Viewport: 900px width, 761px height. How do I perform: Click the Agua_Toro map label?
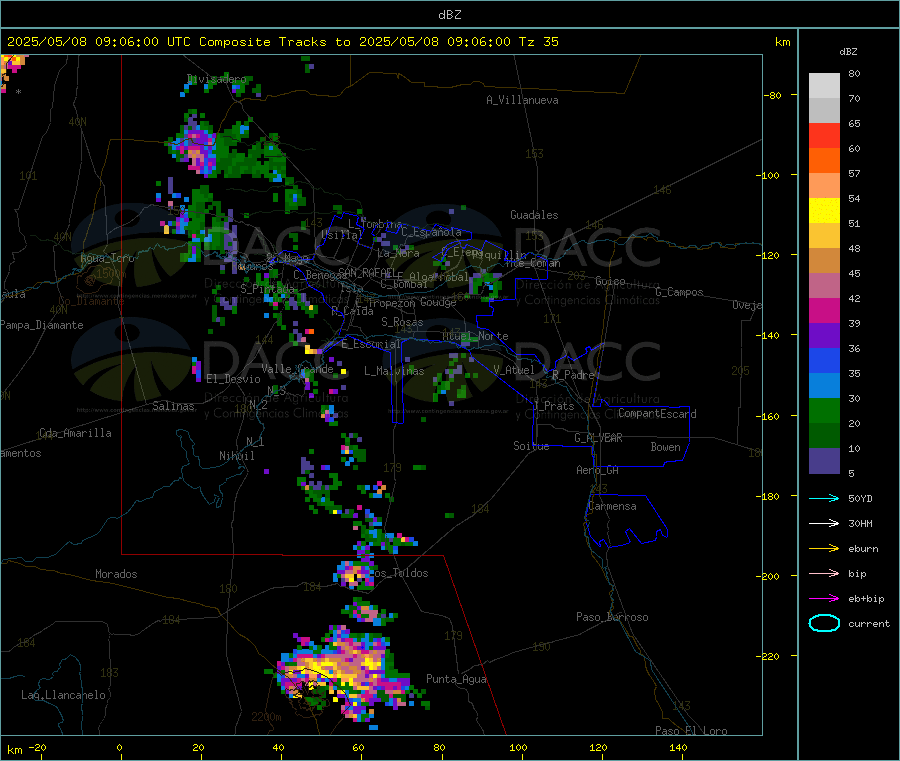107,258
